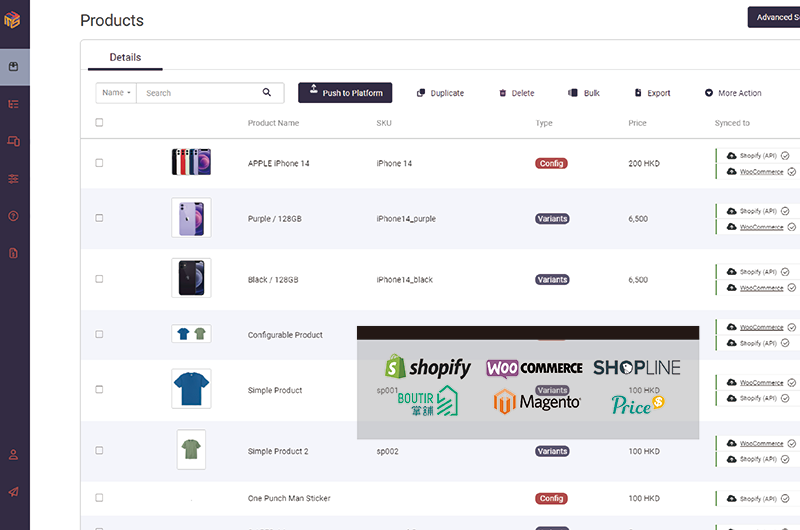Switch to the Details tab
The width and height of the screenshot is (800, 530).
[125, 57]
